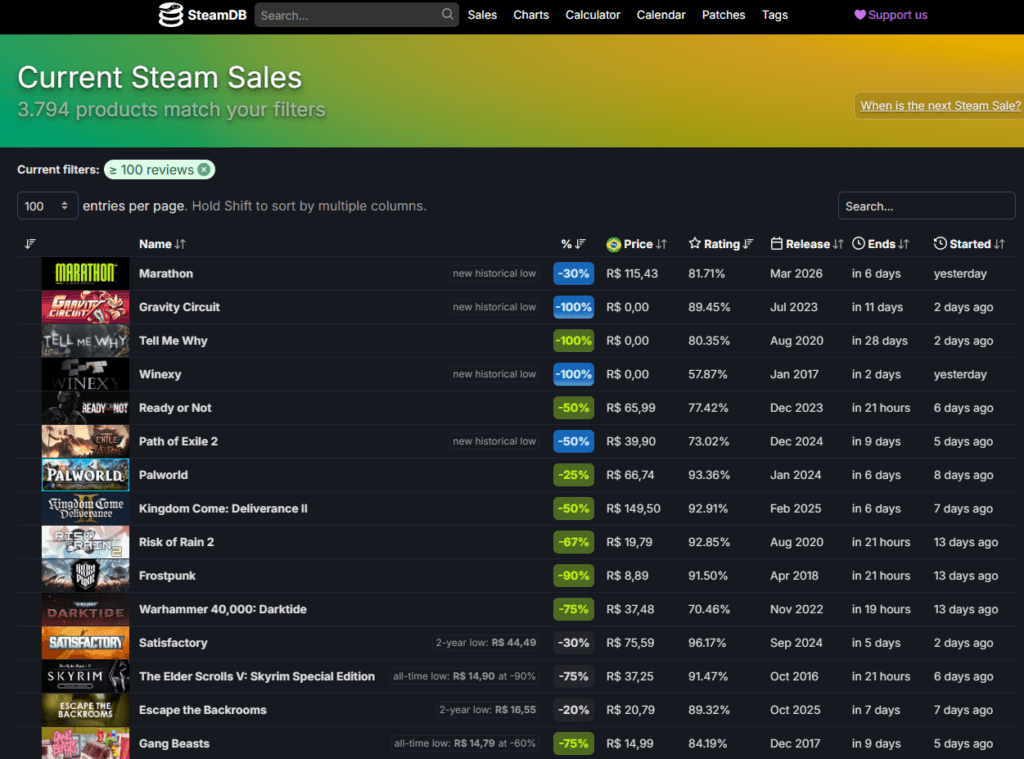Click the -67% badge for Risk of Rain 2

click(573, 542)
